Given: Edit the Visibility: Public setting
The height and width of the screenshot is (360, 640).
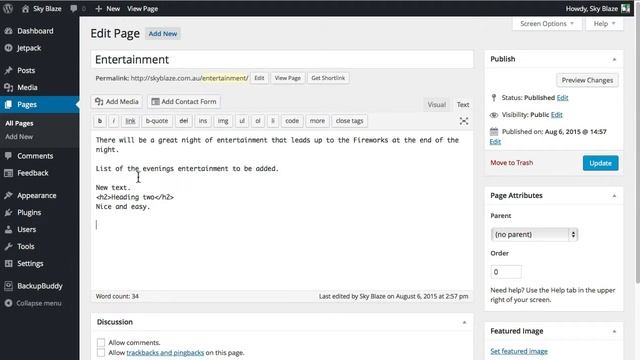Looking at the screenshot, I should pos(556,115).
